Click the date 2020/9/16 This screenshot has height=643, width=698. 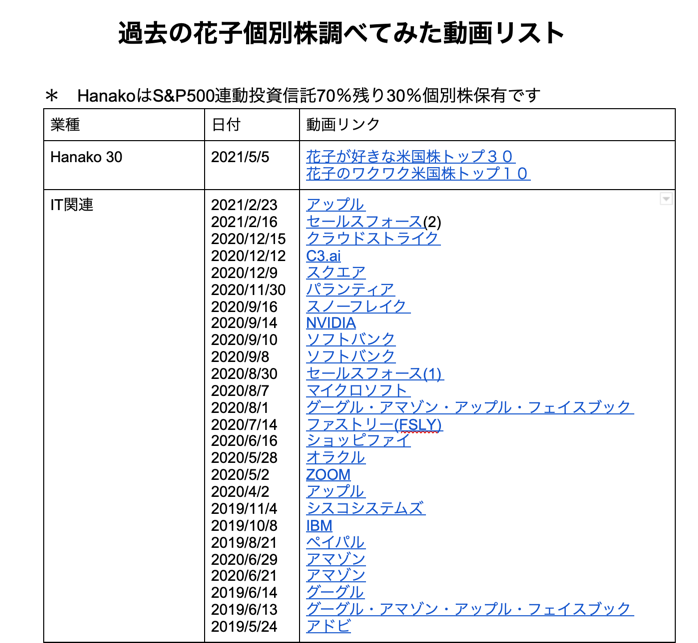pos(244,307)
